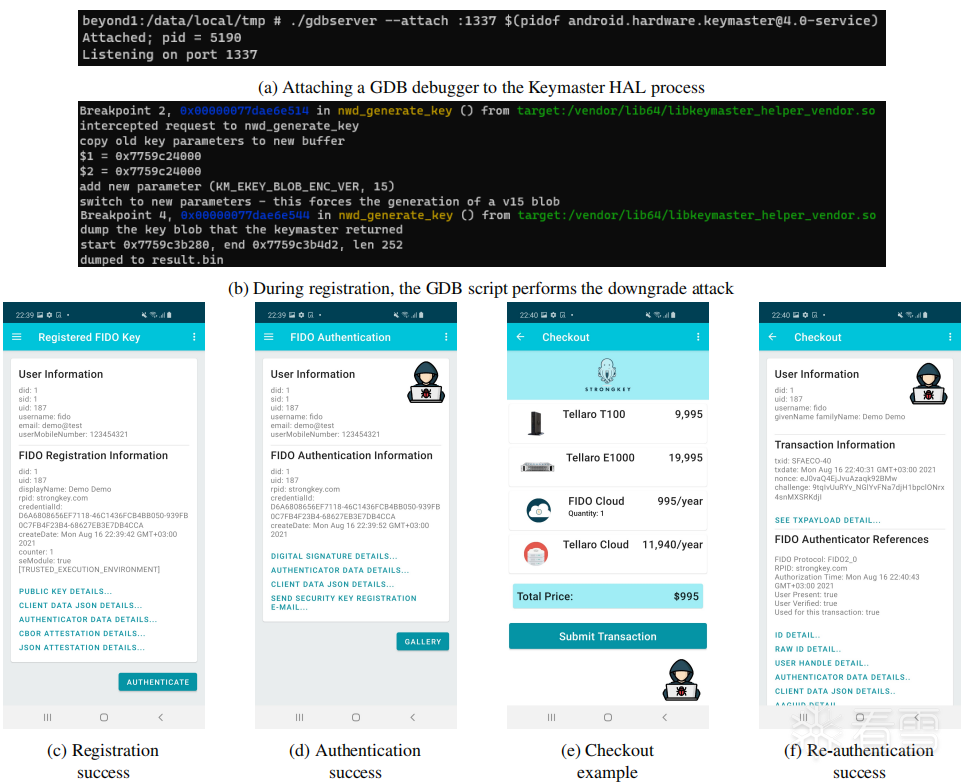Open CLIENT DATA JSON DETAILS on Transaction Information screen
Image resolution: width=961 pixels, height=783 pixels.
click(835, 691)
